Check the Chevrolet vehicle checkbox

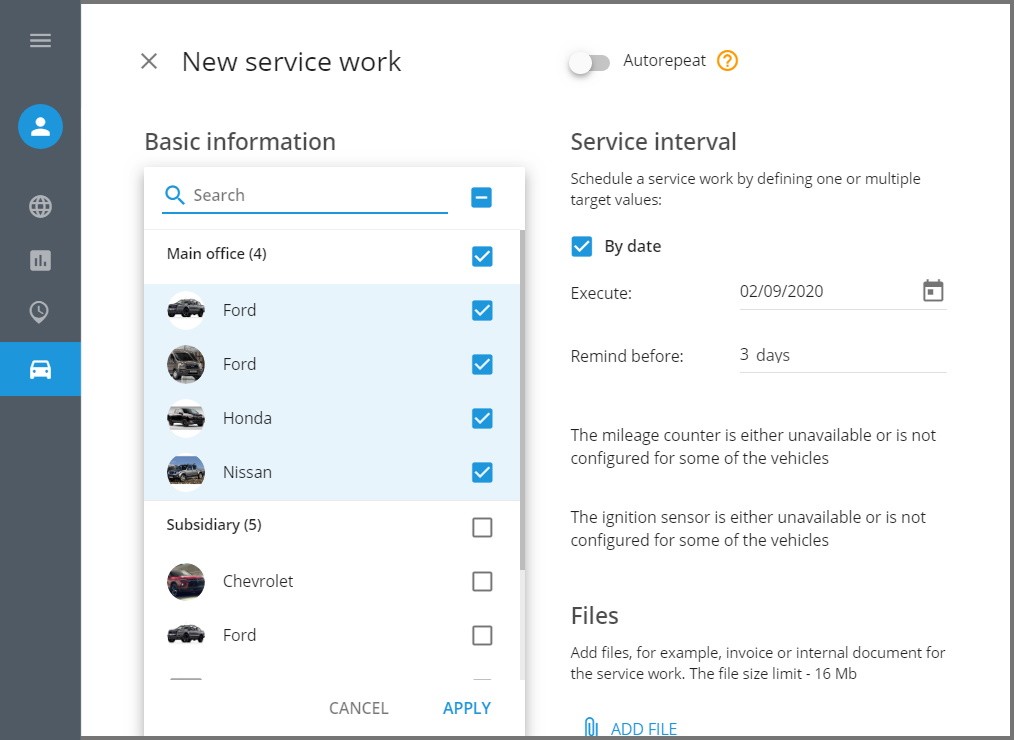point(482,581)
